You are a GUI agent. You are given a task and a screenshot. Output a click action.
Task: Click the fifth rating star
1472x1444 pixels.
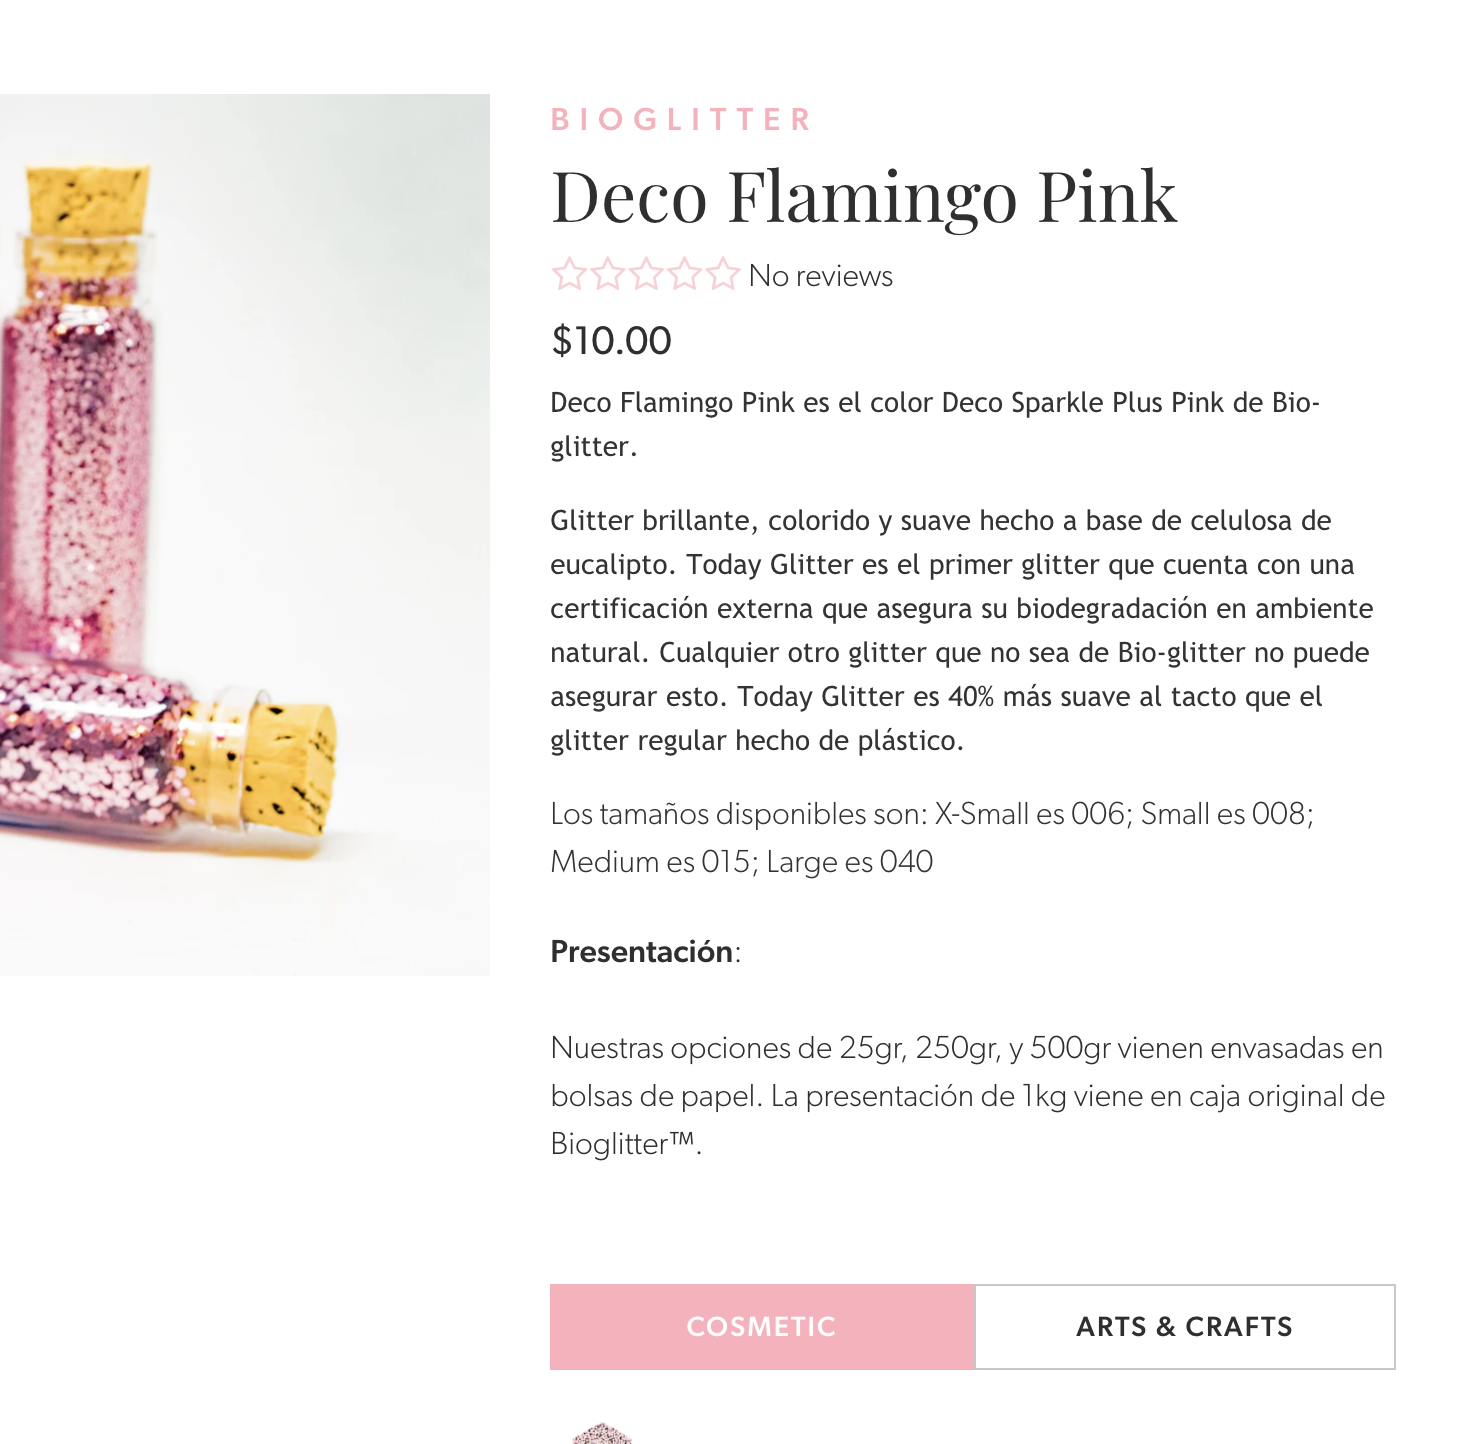[722, 274]
